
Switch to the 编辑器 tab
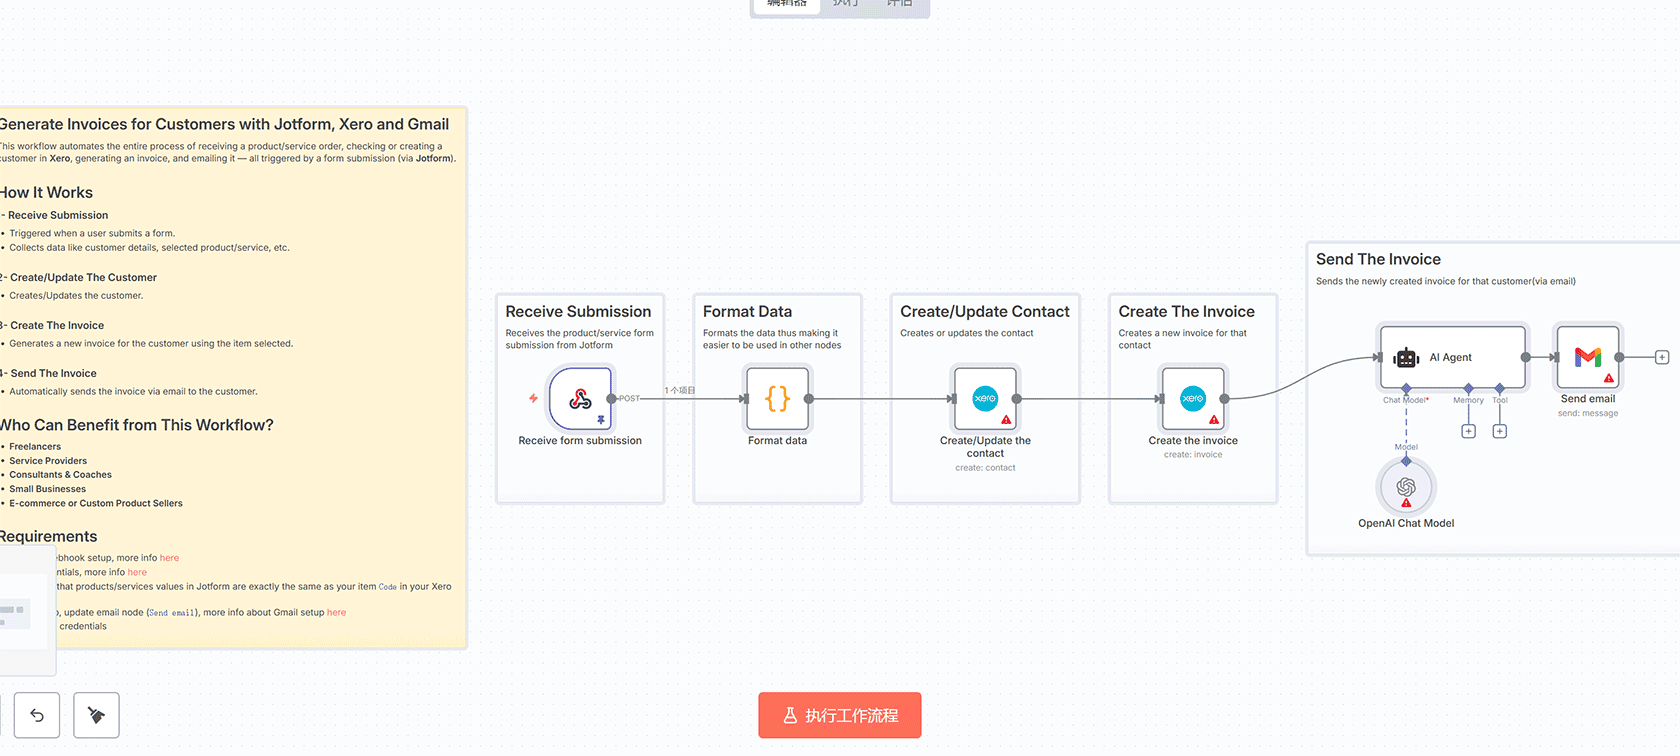(786, 4)
